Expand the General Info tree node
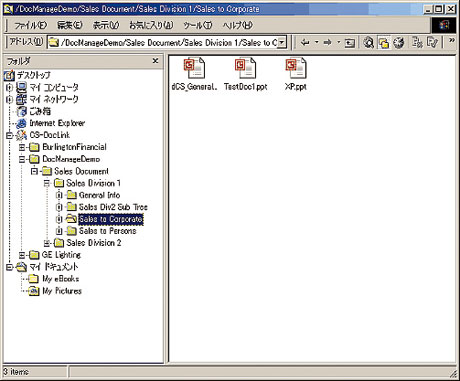This screenshot has width=460, height=381. point(59,195)
